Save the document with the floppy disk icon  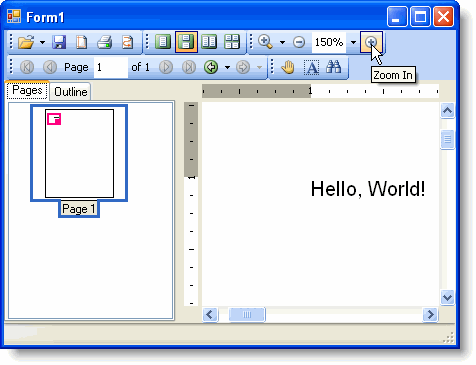(x=59, y=42)
